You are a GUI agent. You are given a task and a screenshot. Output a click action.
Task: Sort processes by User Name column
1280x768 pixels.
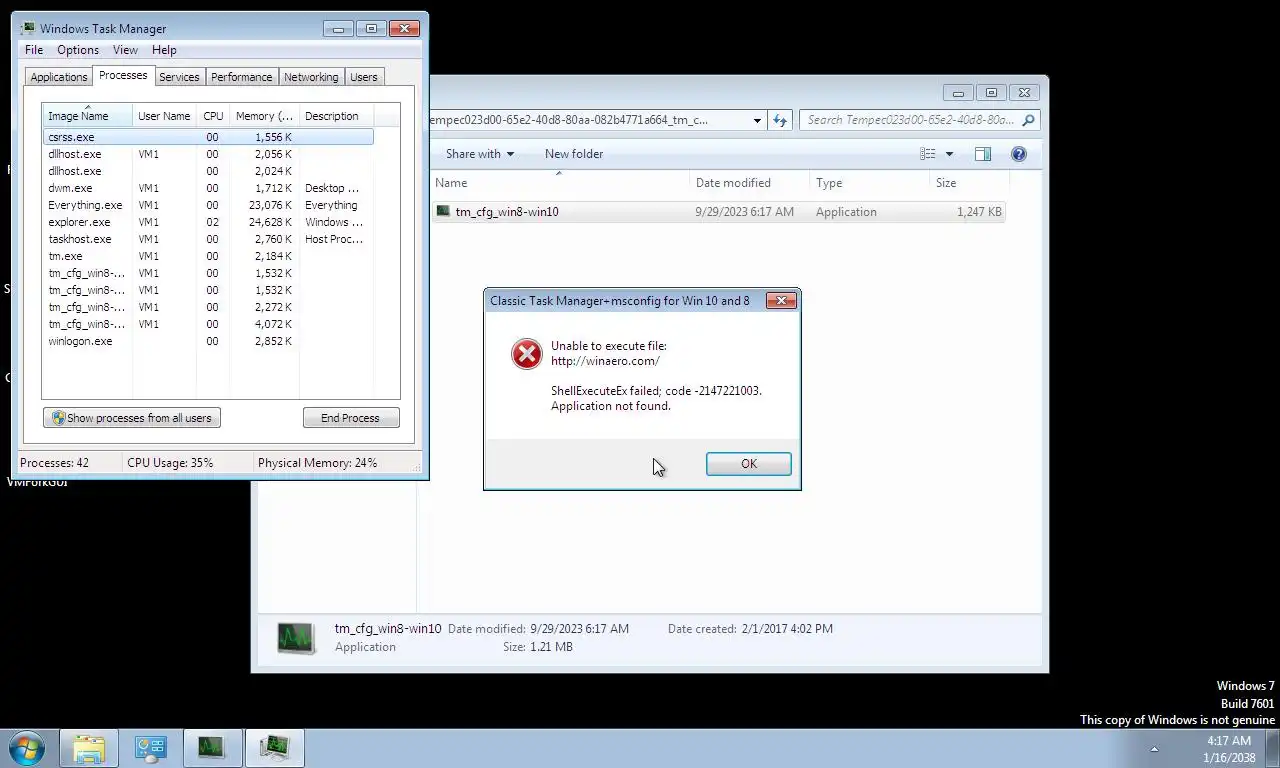[x=164, y=116]
